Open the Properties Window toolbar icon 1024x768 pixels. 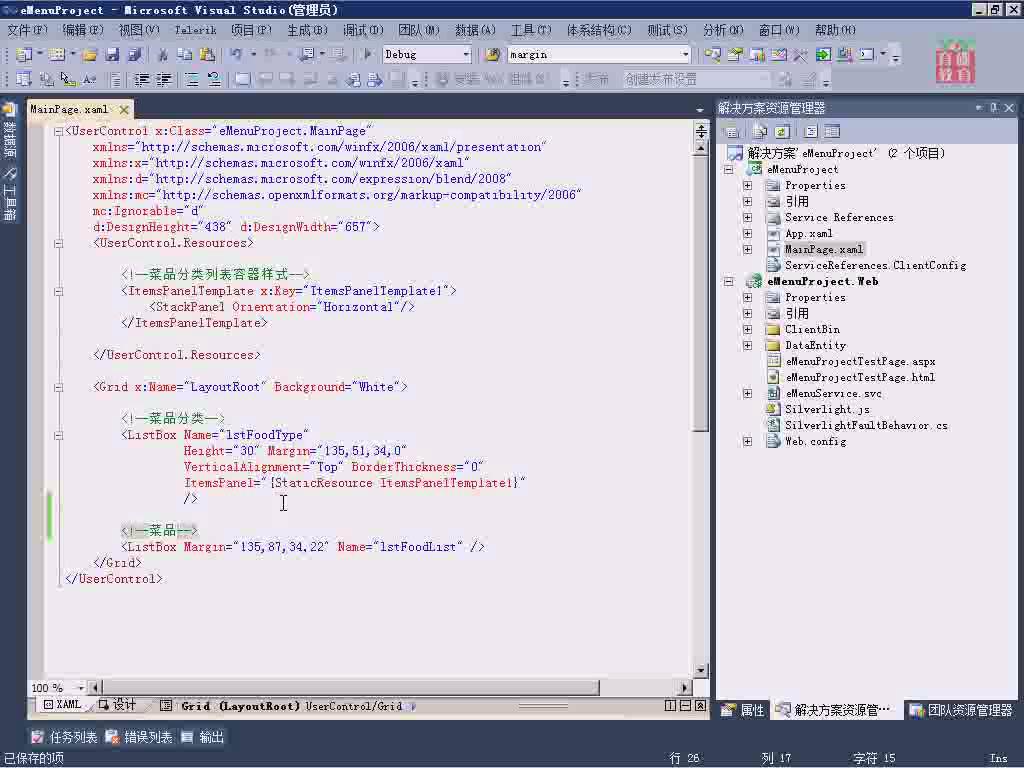[735, 55]
